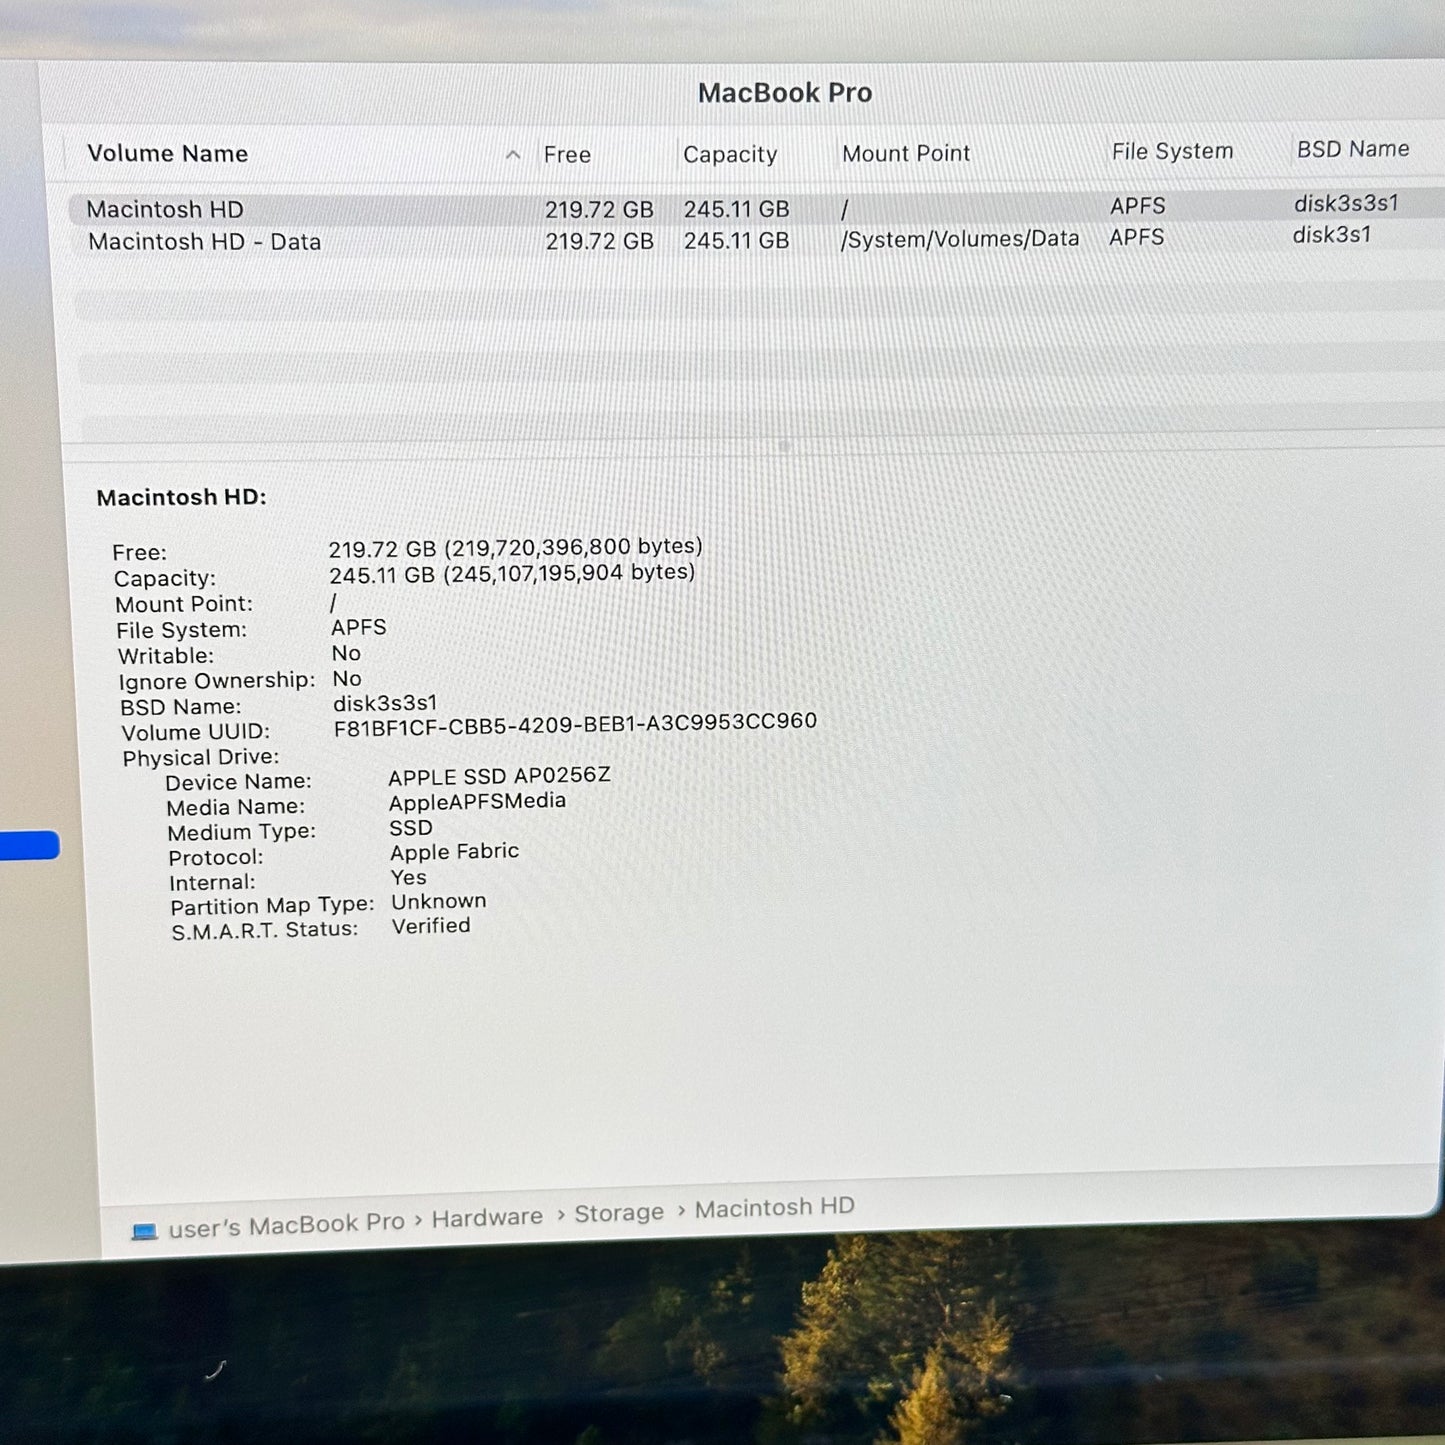Click APFS cell in Macintosh HD row
1445x1445 pixels.
(1138, 206)
